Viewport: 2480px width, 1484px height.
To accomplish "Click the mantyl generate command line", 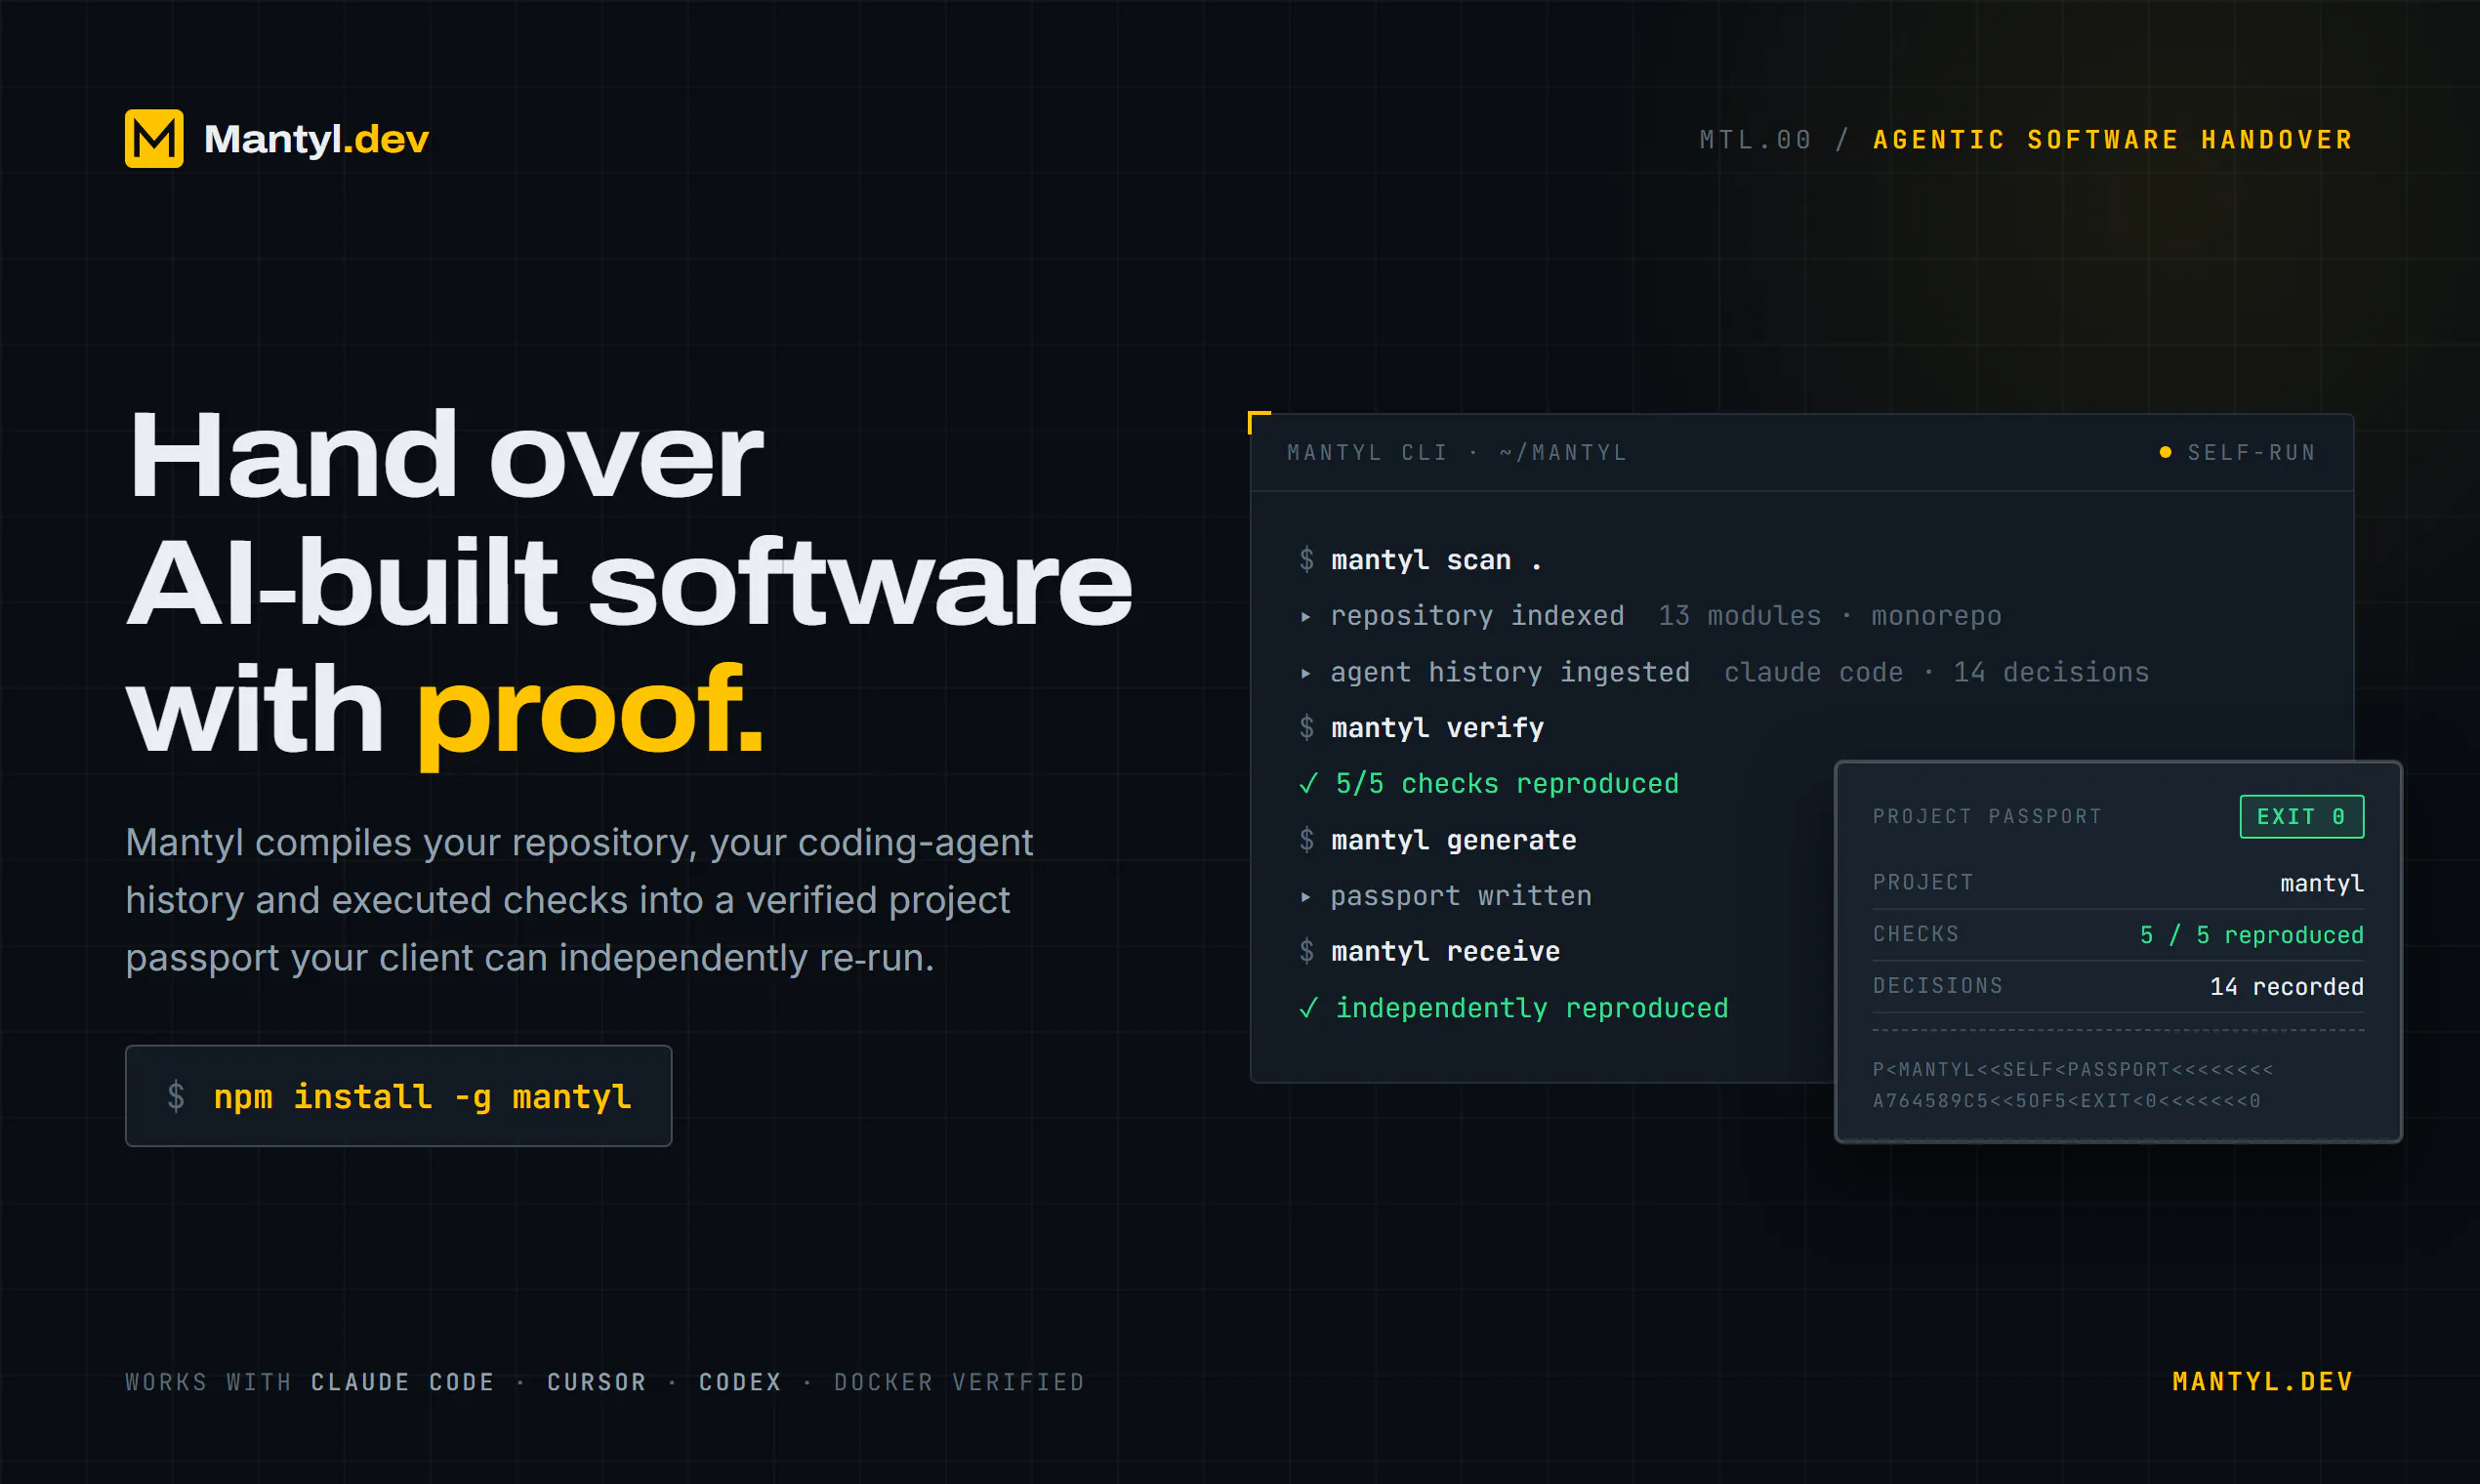I will [x=1453, y=840].
